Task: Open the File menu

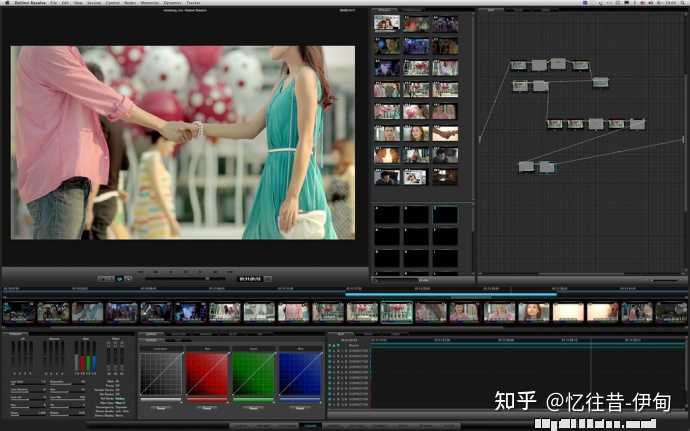Action: (x=53, y=3)
